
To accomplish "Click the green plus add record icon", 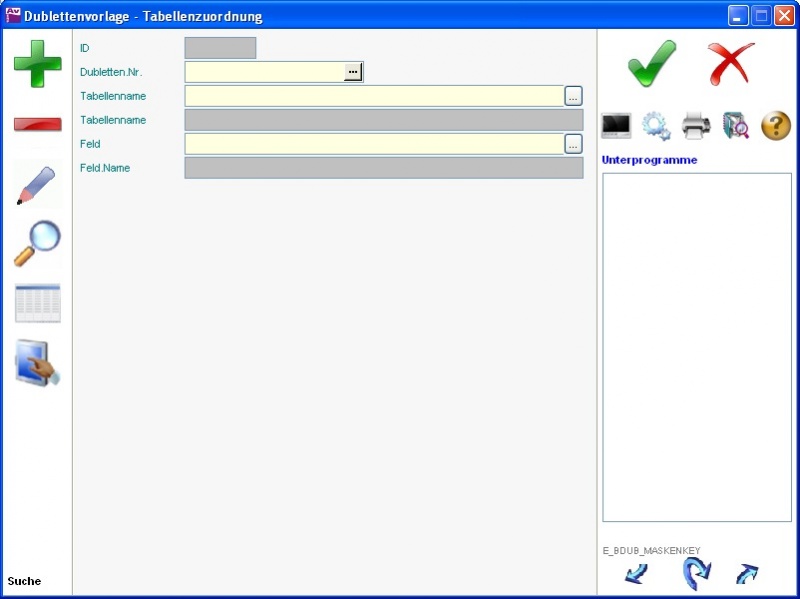I will tap(37, 64).
